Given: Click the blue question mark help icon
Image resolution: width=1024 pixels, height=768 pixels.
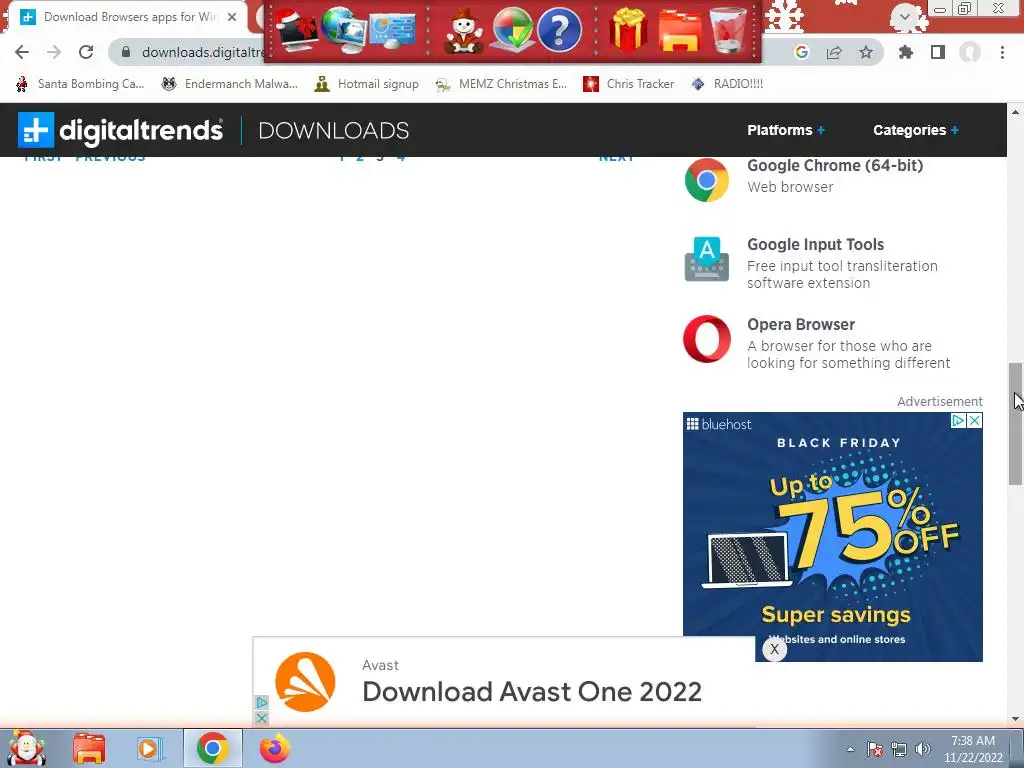Looking at the screenshot, I should pos(560,30).
